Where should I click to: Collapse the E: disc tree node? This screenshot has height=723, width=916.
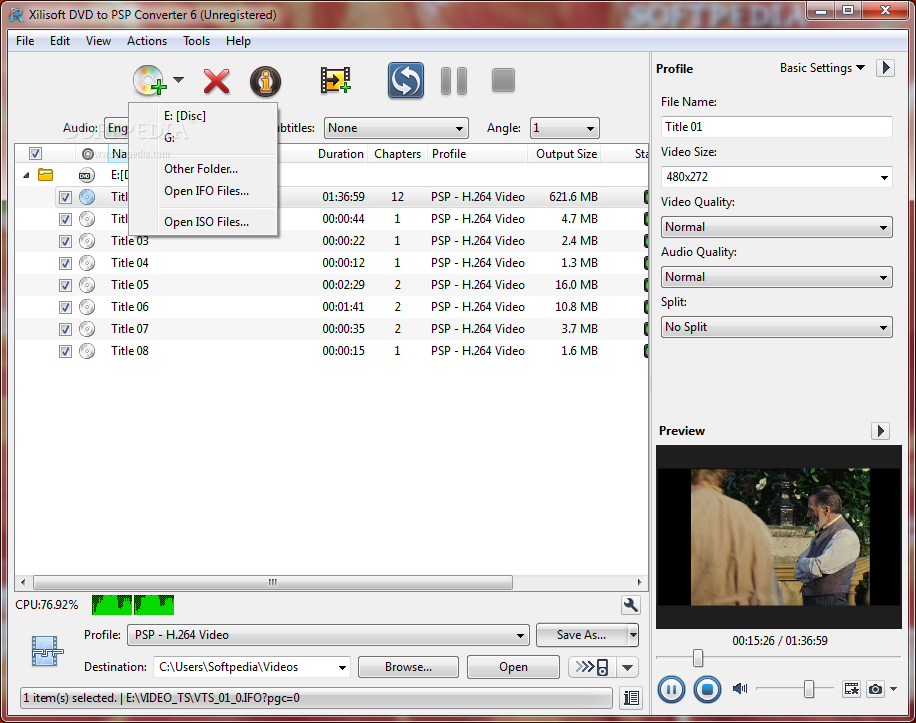tap(26, 175)
